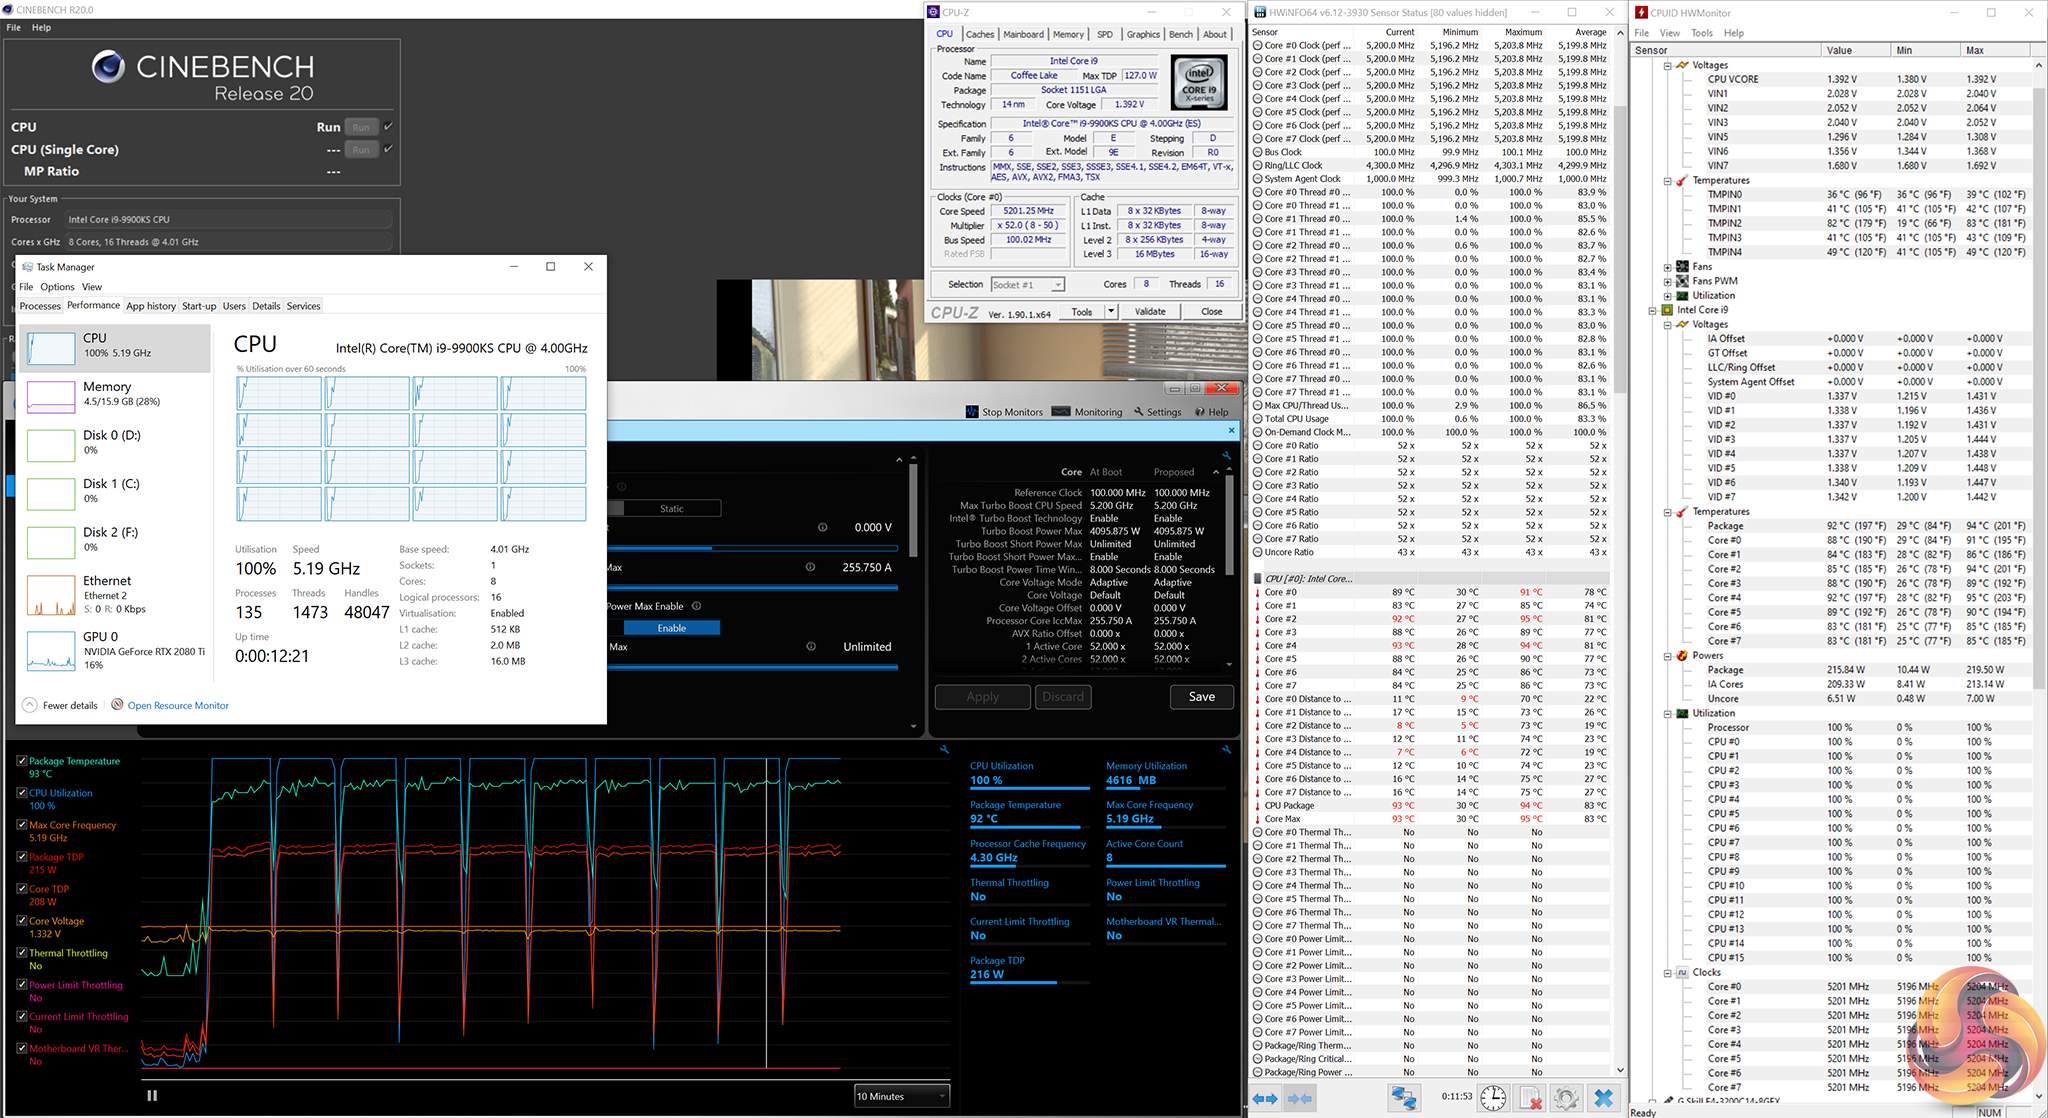Click HWiNFO close sensors X icon
Viewport: 2048px width, 1118px height.
pos(1603,1098)
